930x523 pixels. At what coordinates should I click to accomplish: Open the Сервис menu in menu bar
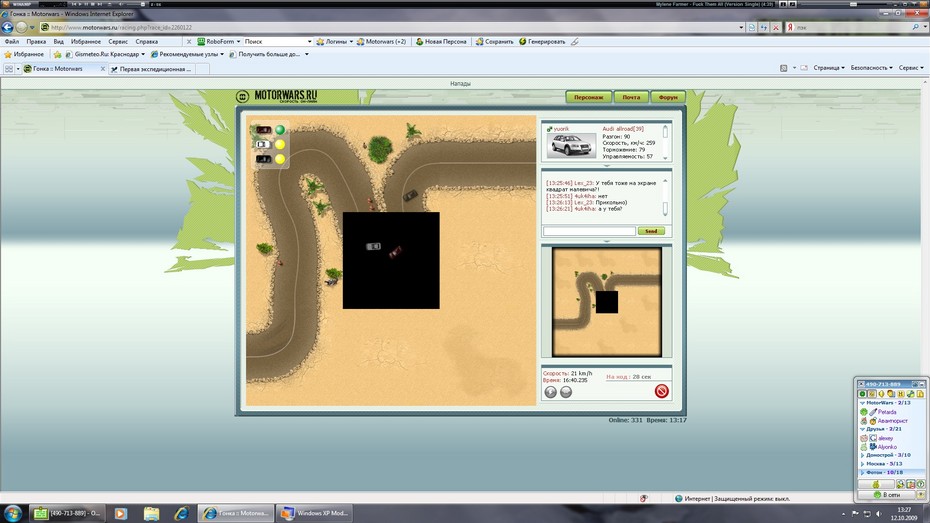coord(118,42)
